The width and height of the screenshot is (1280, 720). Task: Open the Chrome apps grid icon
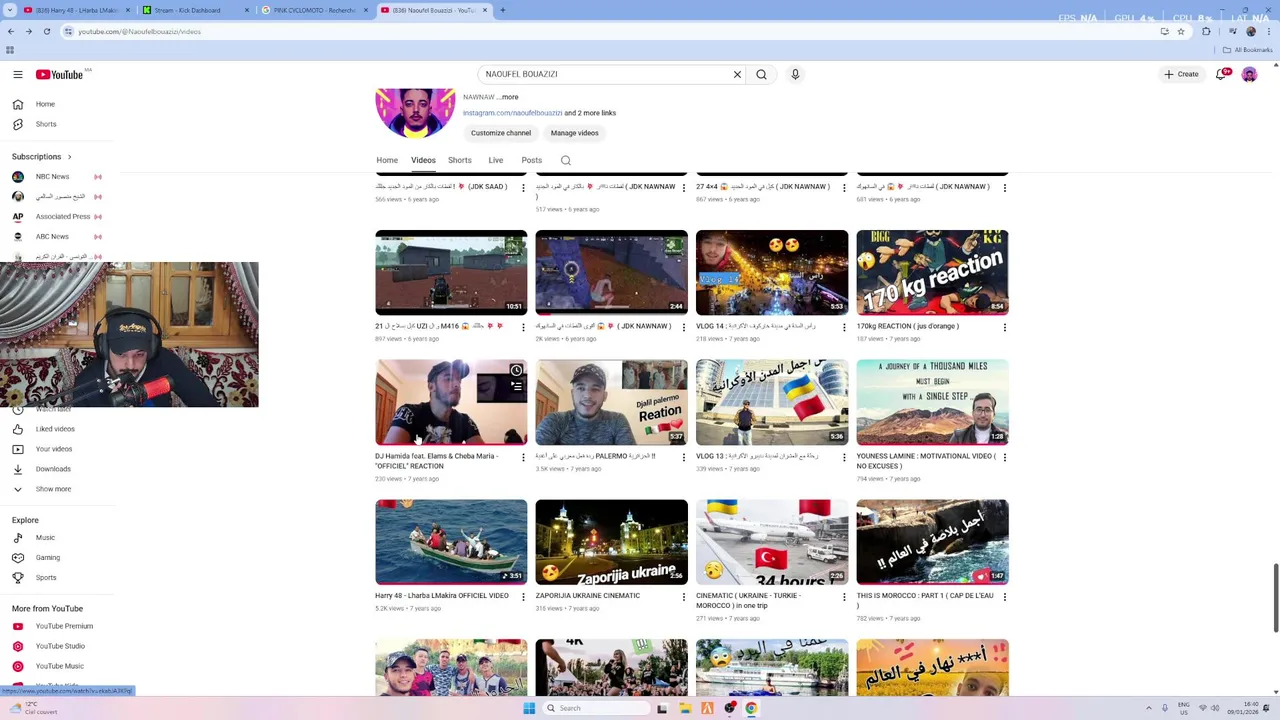(10, 50)
